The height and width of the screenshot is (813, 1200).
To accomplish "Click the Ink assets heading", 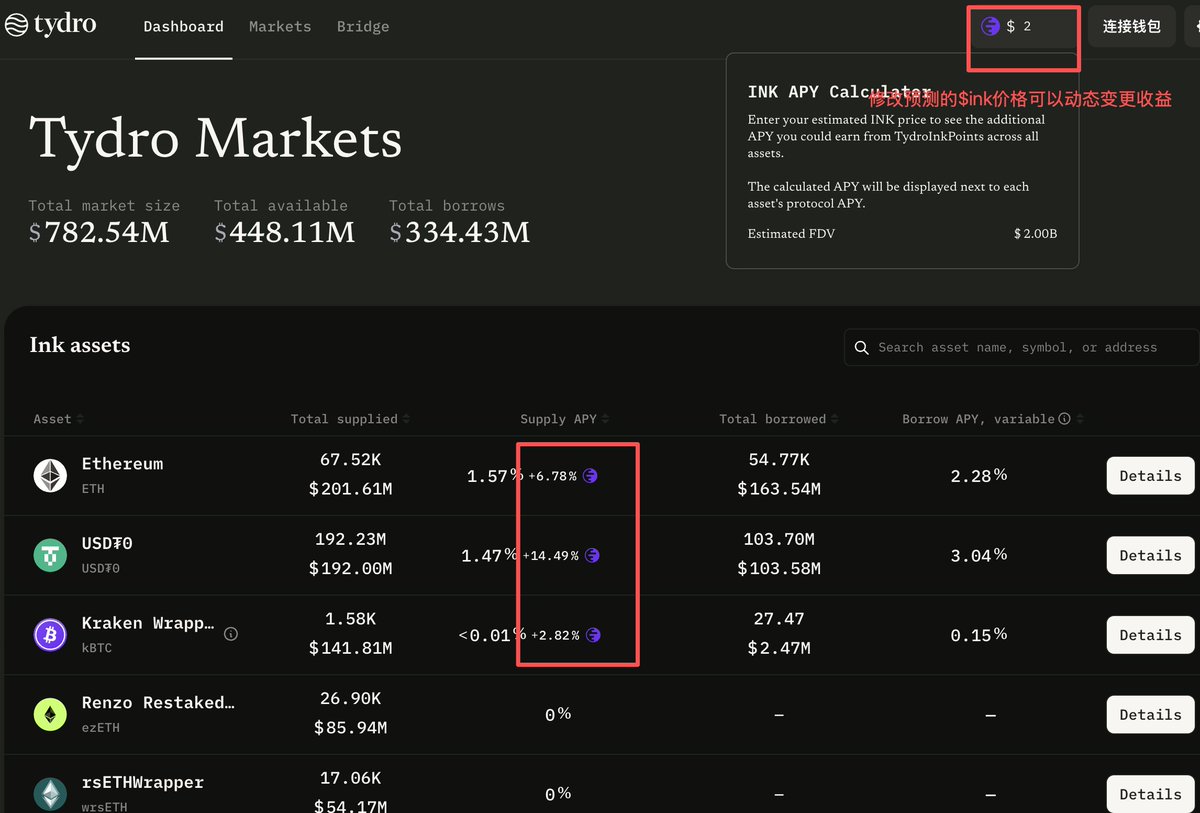I will [80, 346].
